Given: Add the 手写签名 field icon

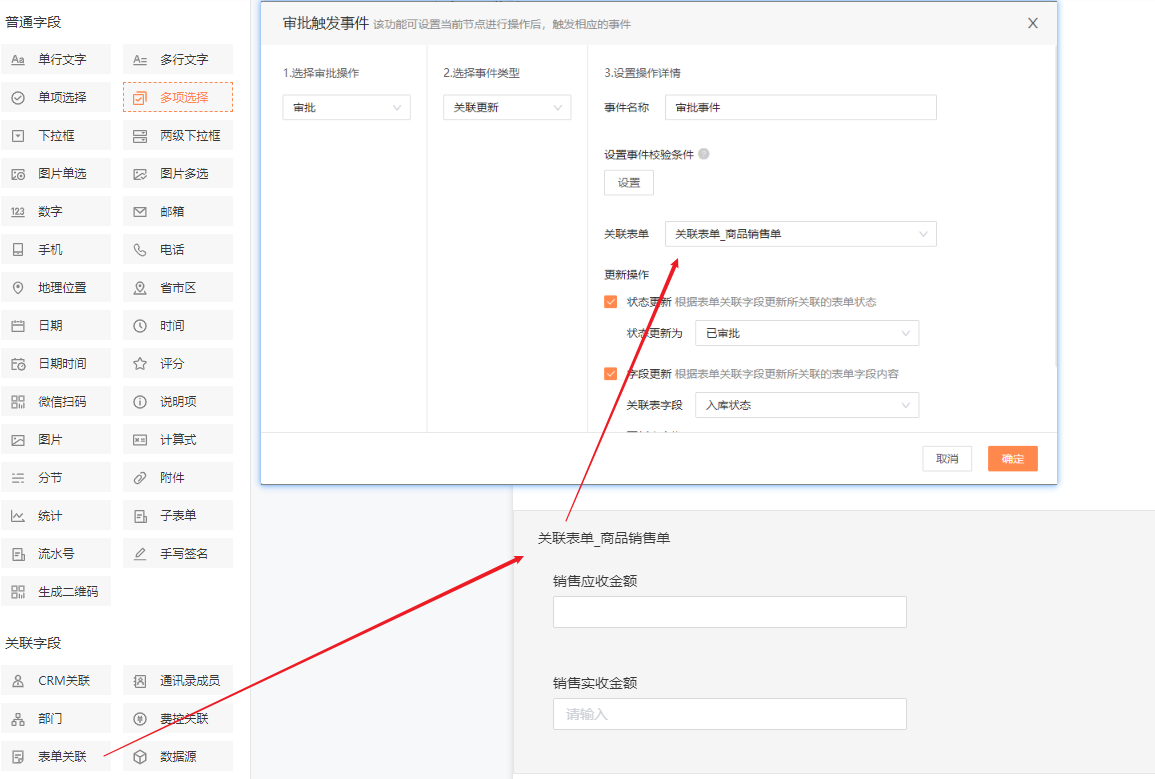Looking at the screenshot, I should pyautogui.click(x=140, y=554).
